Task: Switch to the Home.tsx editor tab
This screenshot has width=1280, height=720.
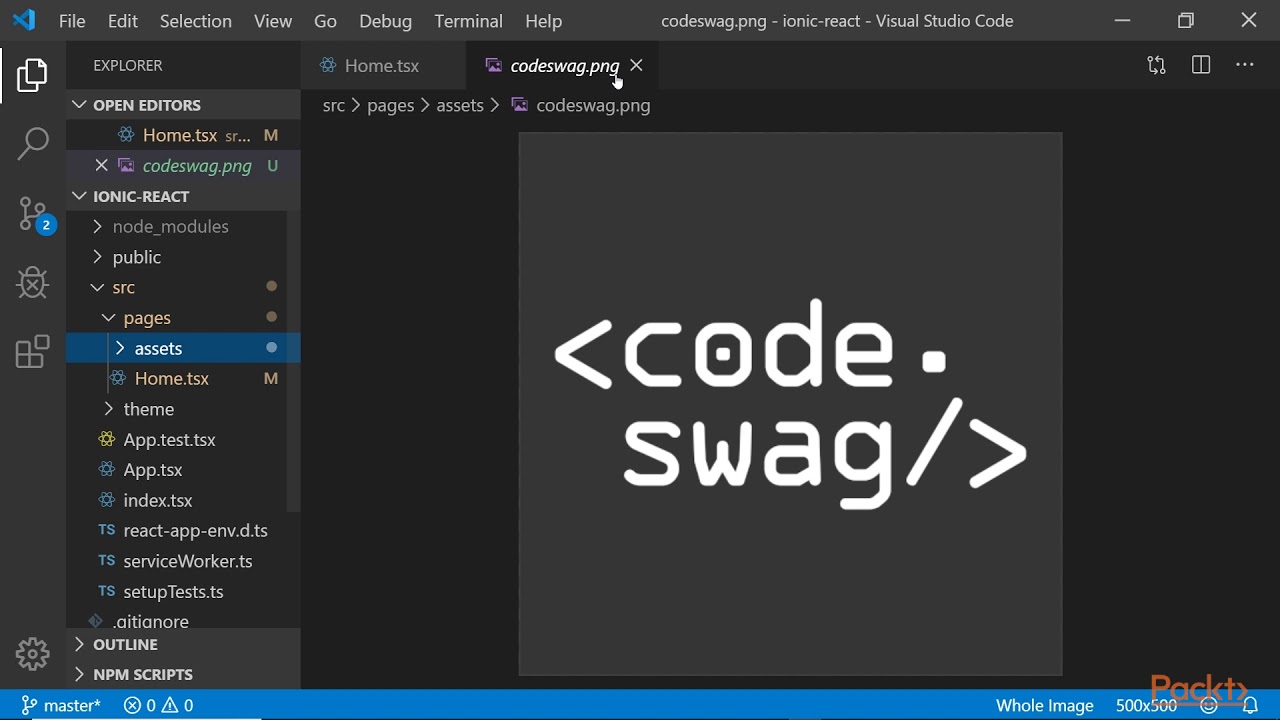Action: (383, 66)
